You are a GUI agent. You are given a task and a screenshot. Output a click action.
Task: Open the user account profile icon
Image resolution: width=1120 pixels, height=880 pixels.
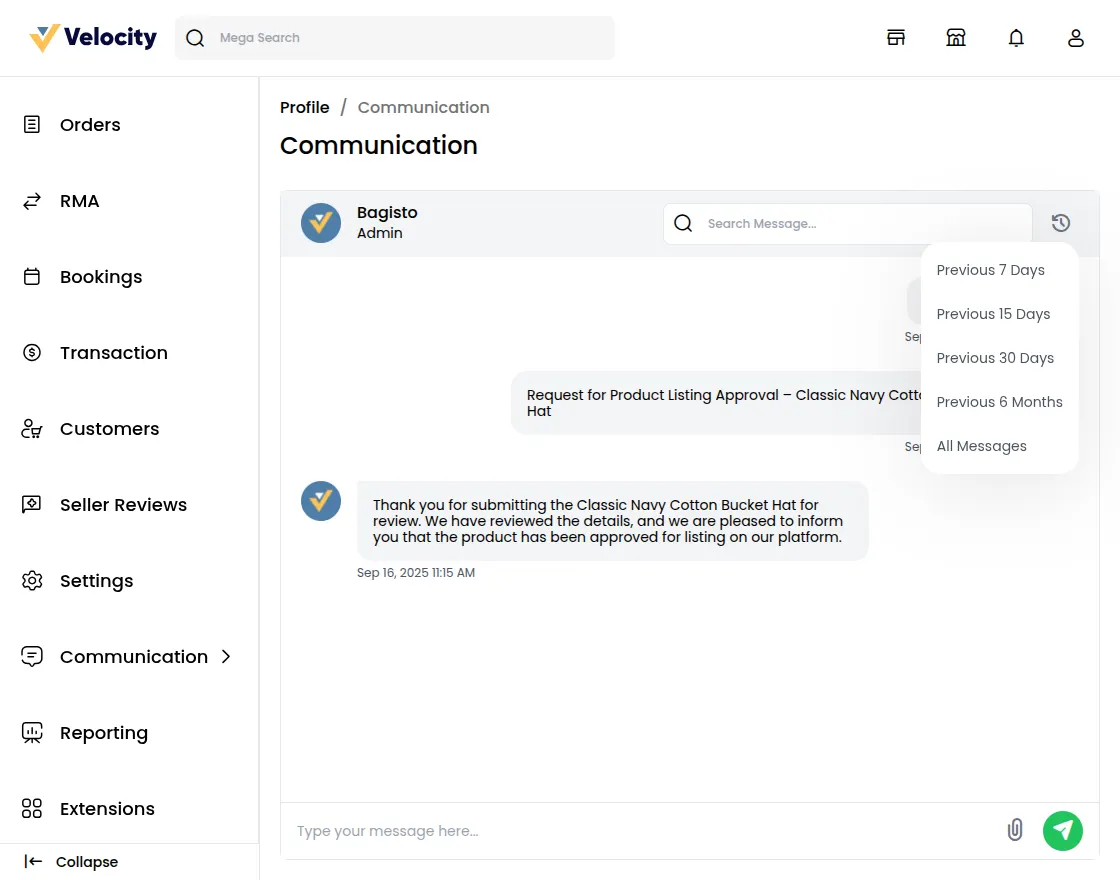[1076, 38]
